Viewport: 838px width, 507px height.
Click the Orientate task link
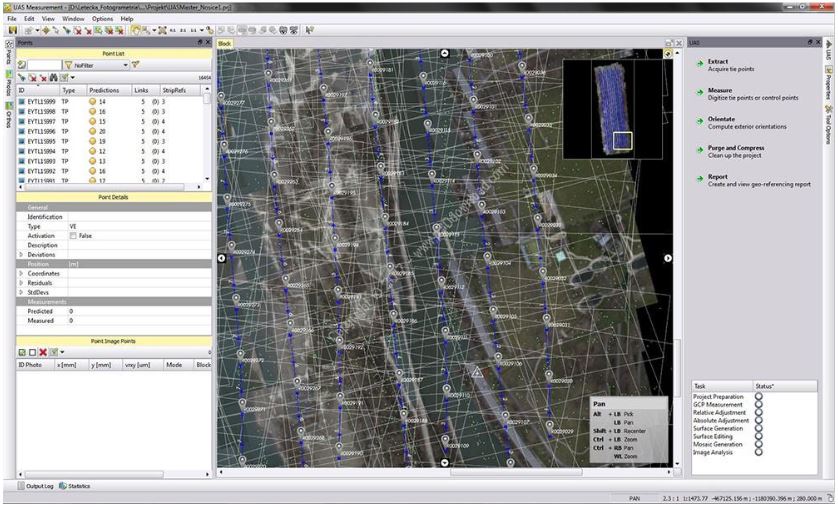[x=721, y=119]
